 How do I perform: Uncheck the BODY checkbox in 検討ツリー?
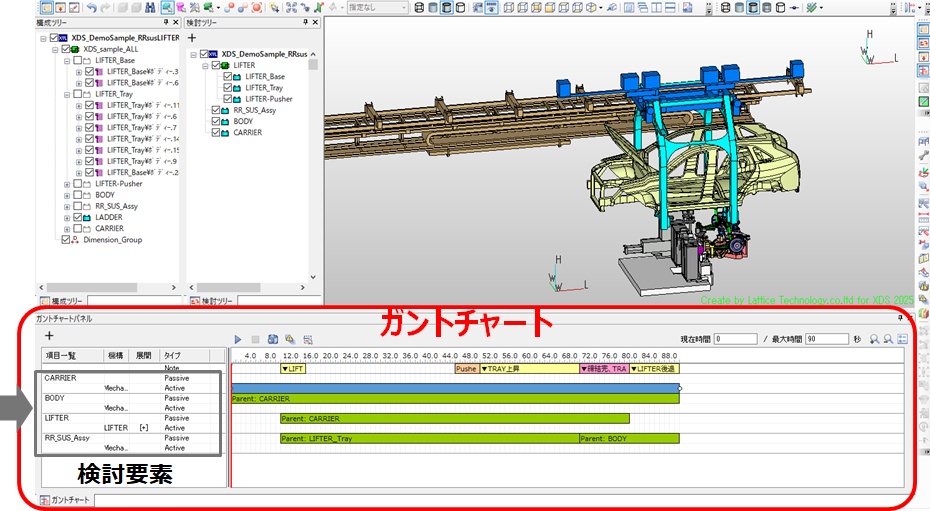tap(215, 121)
